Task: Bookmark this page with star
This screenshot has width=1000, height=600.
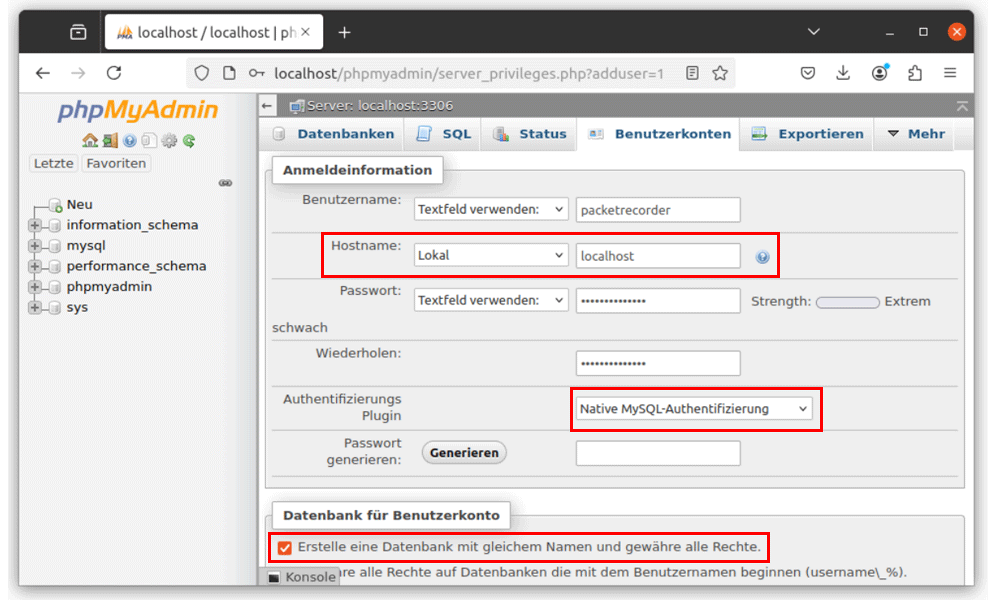Action: (720, 73)
